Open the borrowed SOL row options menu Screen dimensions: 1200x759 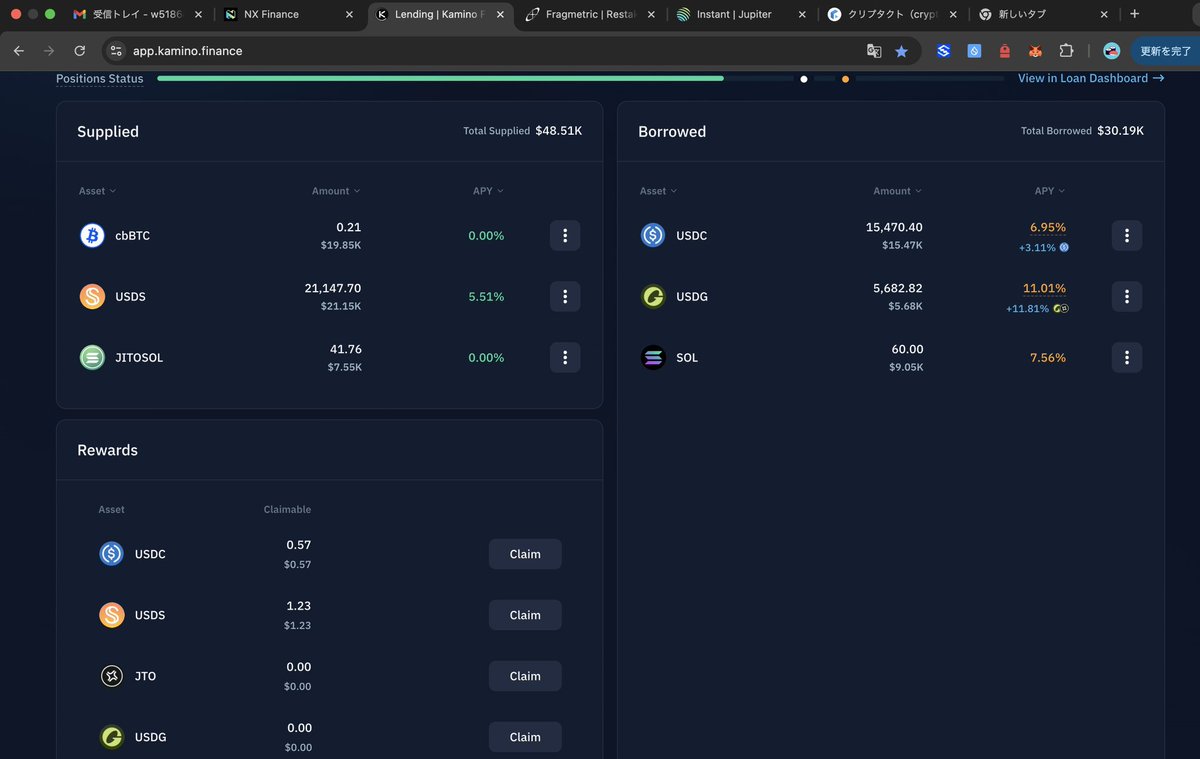click(1127, 357)
